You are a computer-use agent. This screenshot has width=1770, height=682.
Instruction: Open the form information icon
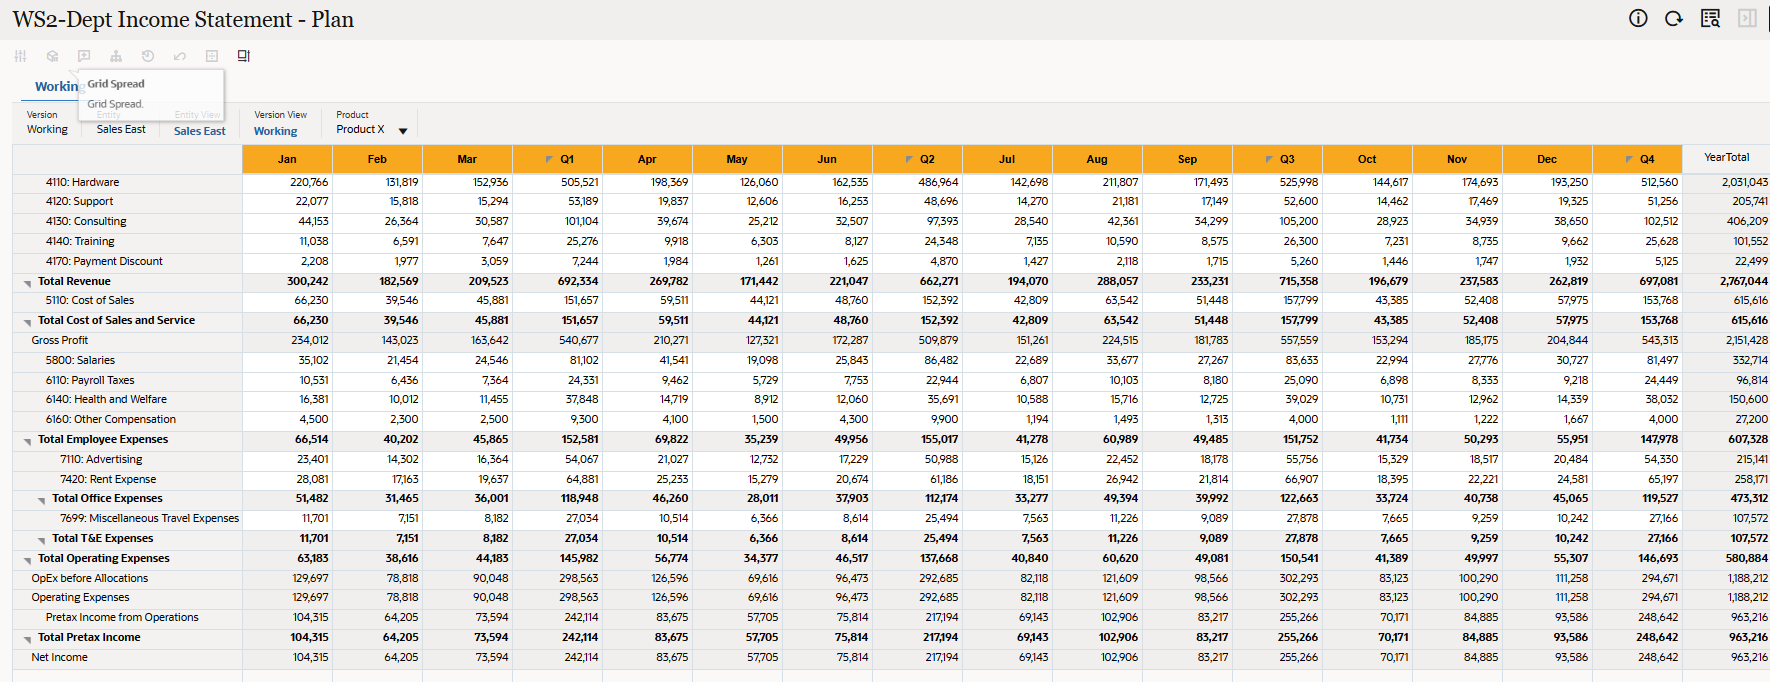pos(1638,18)
